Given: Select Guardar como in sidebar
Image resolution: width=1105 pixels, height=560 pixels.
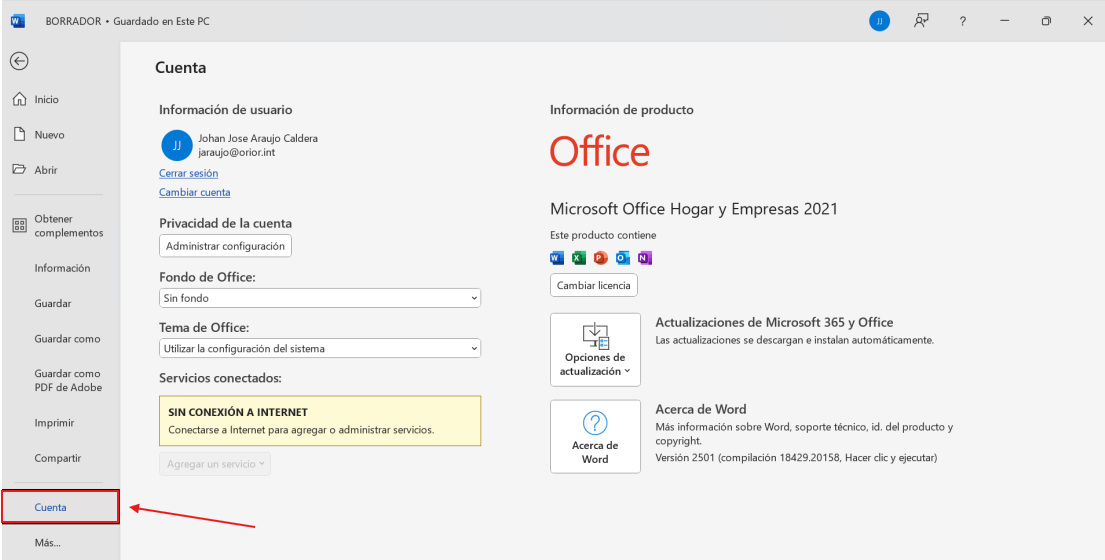Looking at the screenshot, I should coord(67,339).
